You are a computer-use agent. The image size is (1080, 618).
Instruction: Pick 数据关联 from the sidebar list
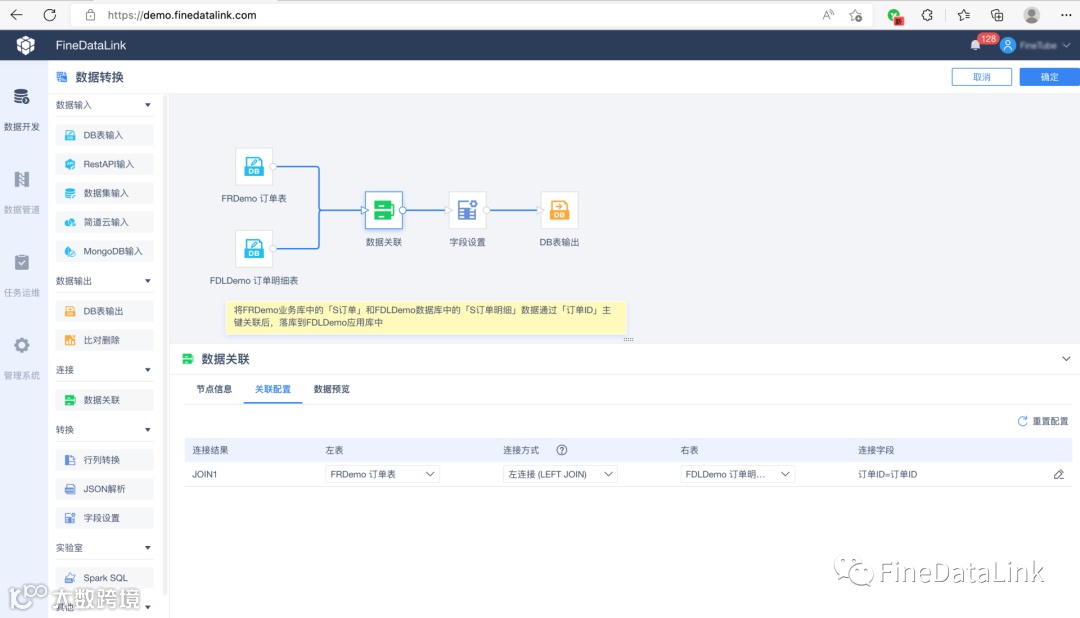pos(105,400)
